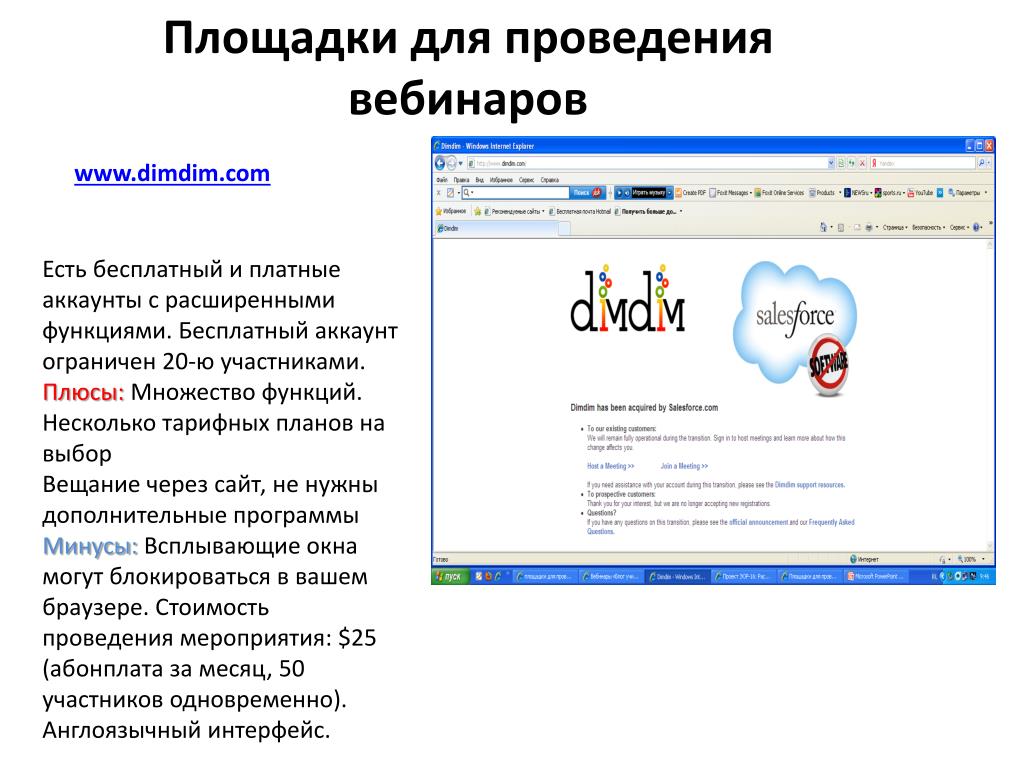This screenshot has height=768, width=1024.
Task: Click the blue 'Минусы:' heading
Action: [90, 546]
